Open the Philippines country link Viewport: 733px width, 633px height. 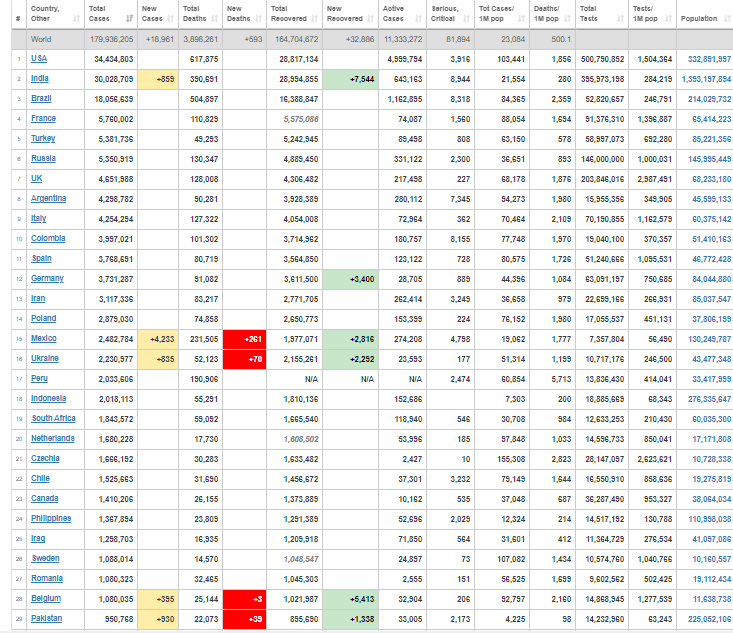tap(51, 518)
